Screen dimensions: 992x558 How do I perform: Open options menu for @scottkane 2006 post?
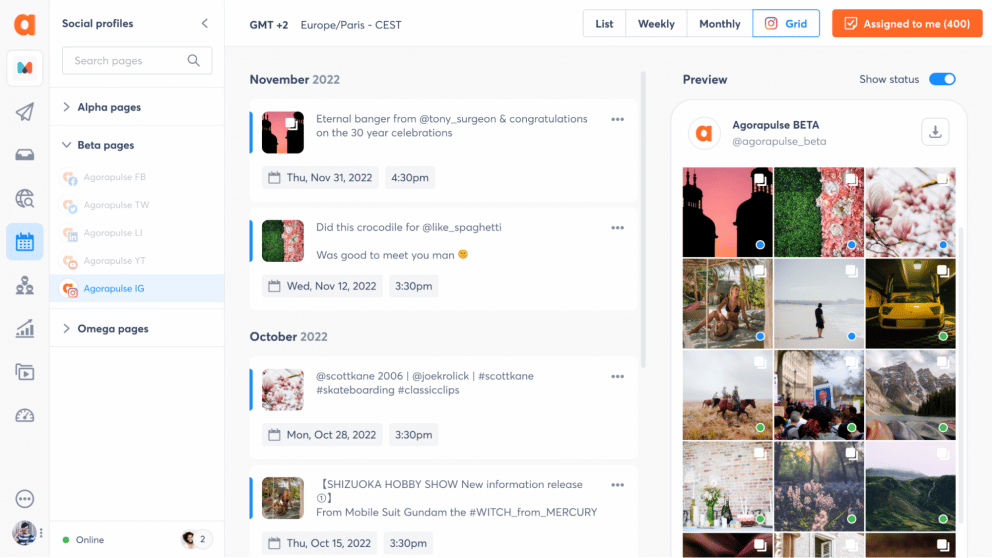[x=617, y=376]
